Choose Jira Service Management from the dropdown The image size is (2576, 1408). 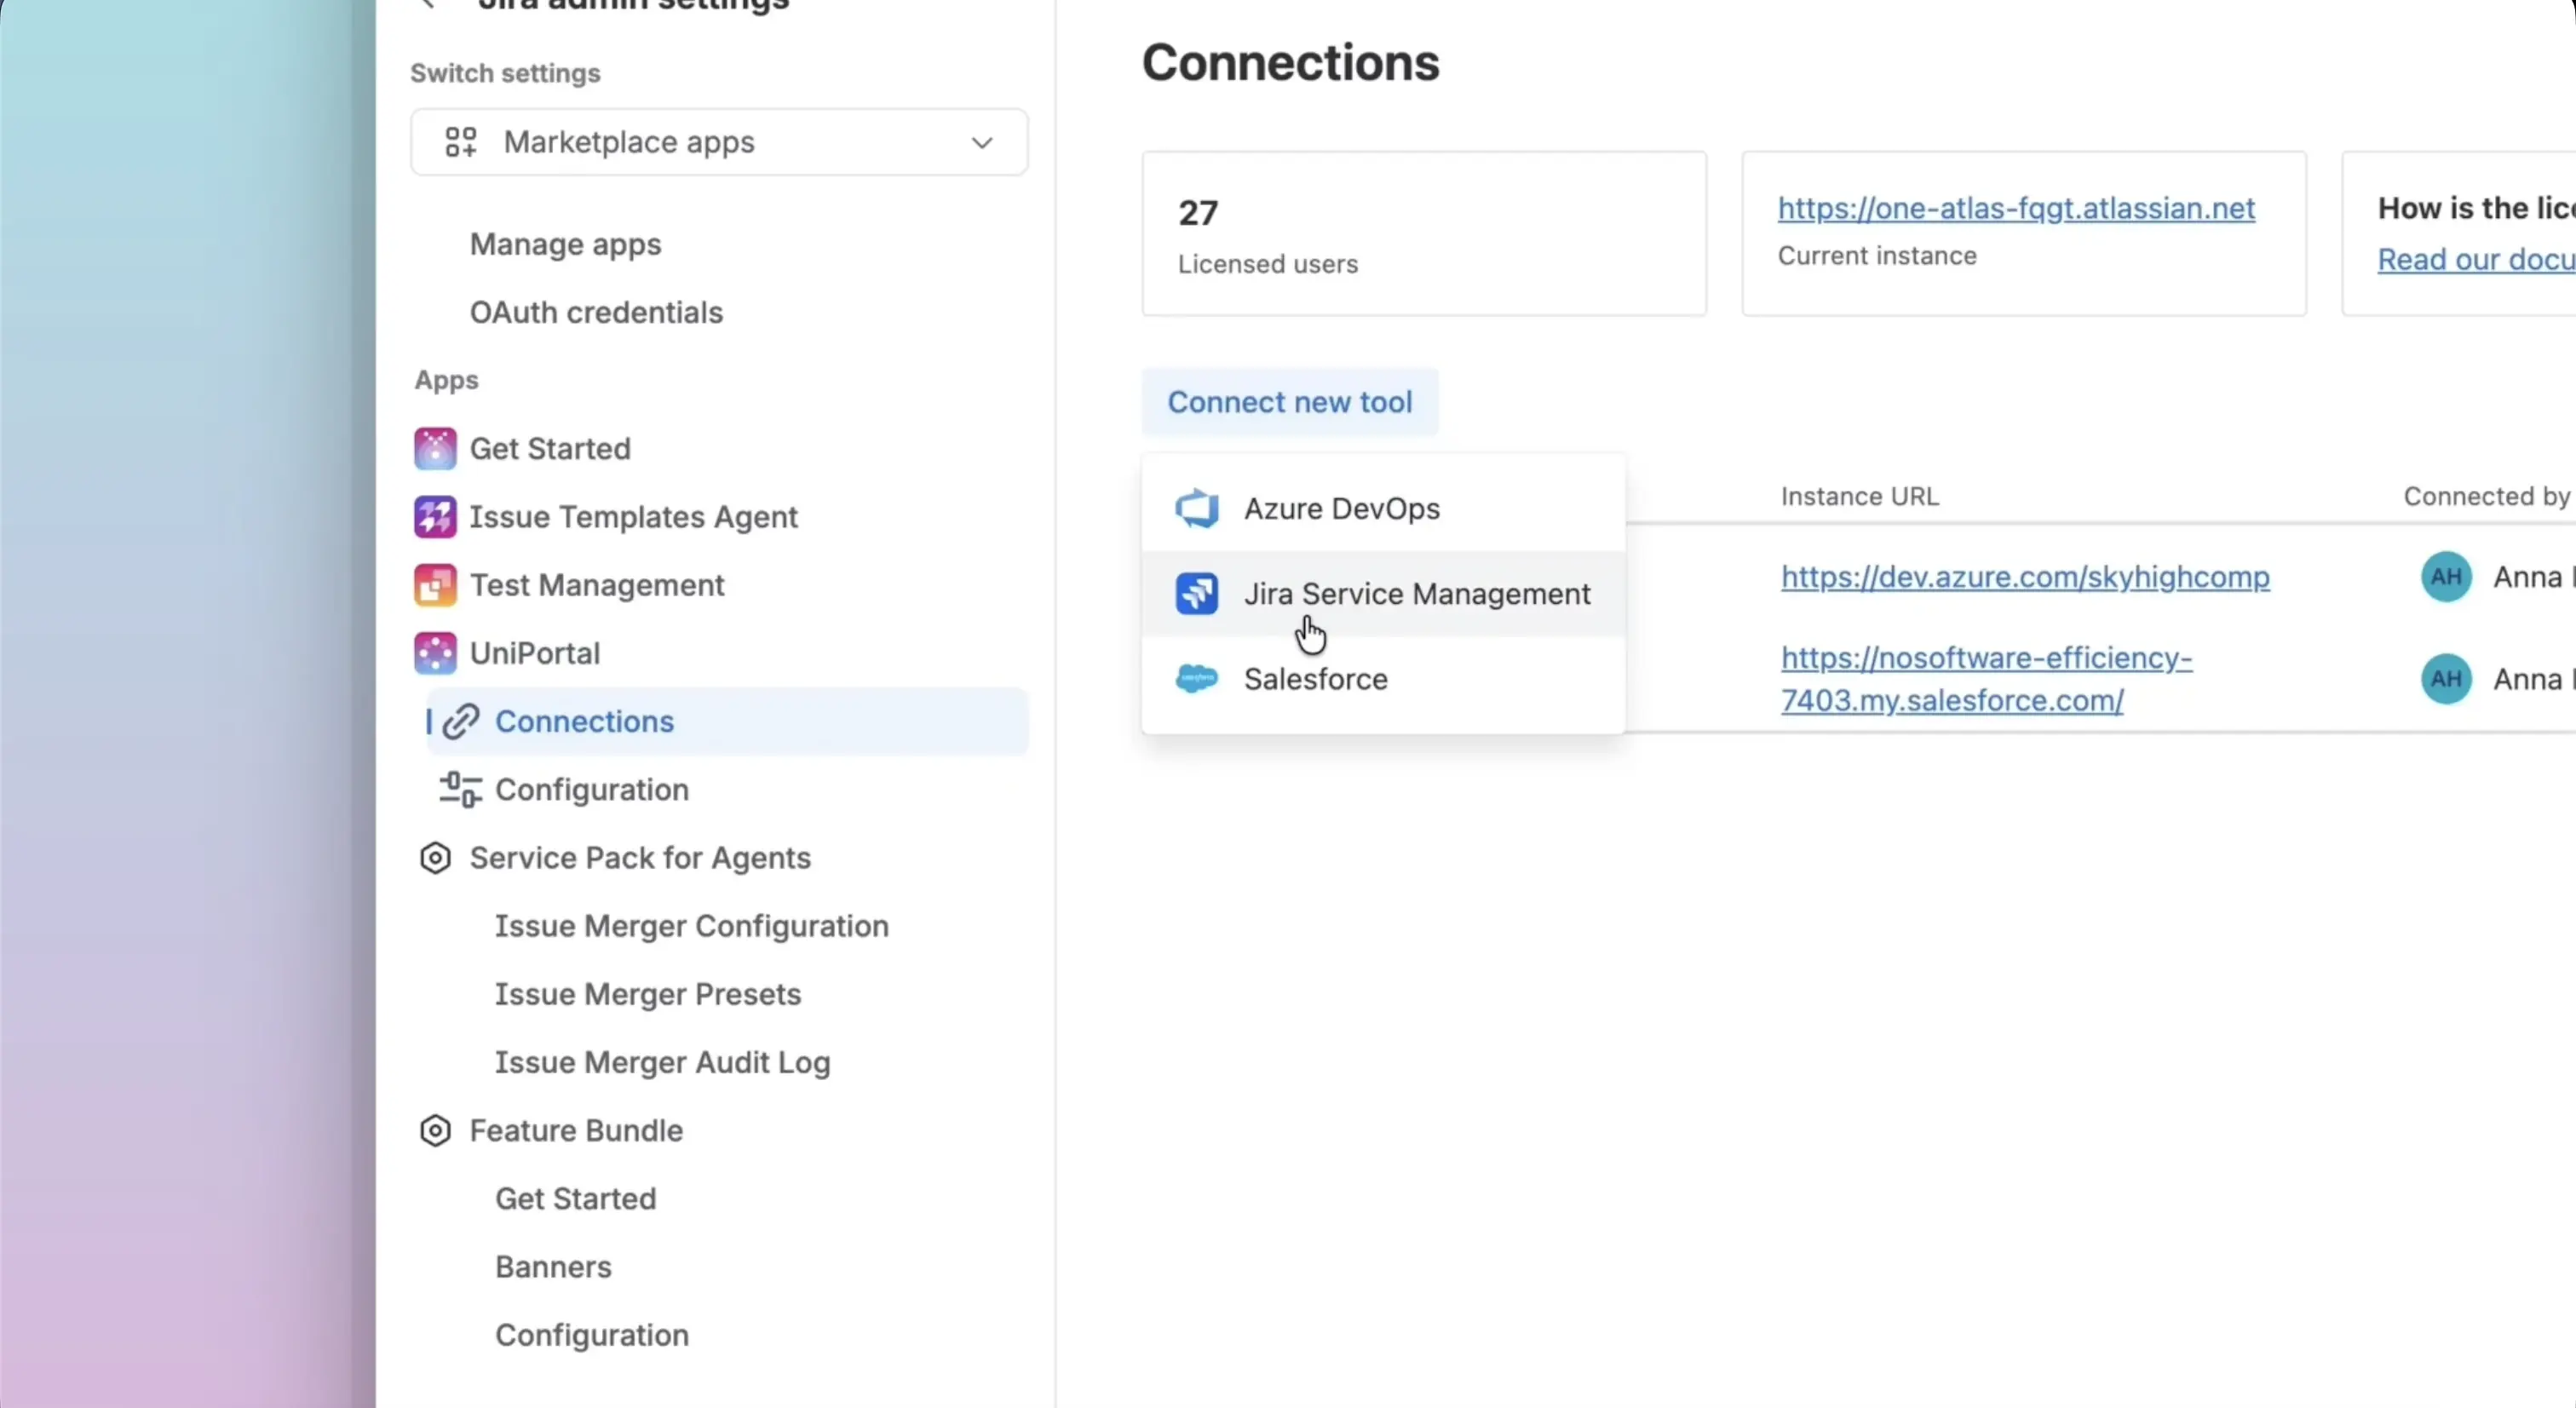point(1383,594)
